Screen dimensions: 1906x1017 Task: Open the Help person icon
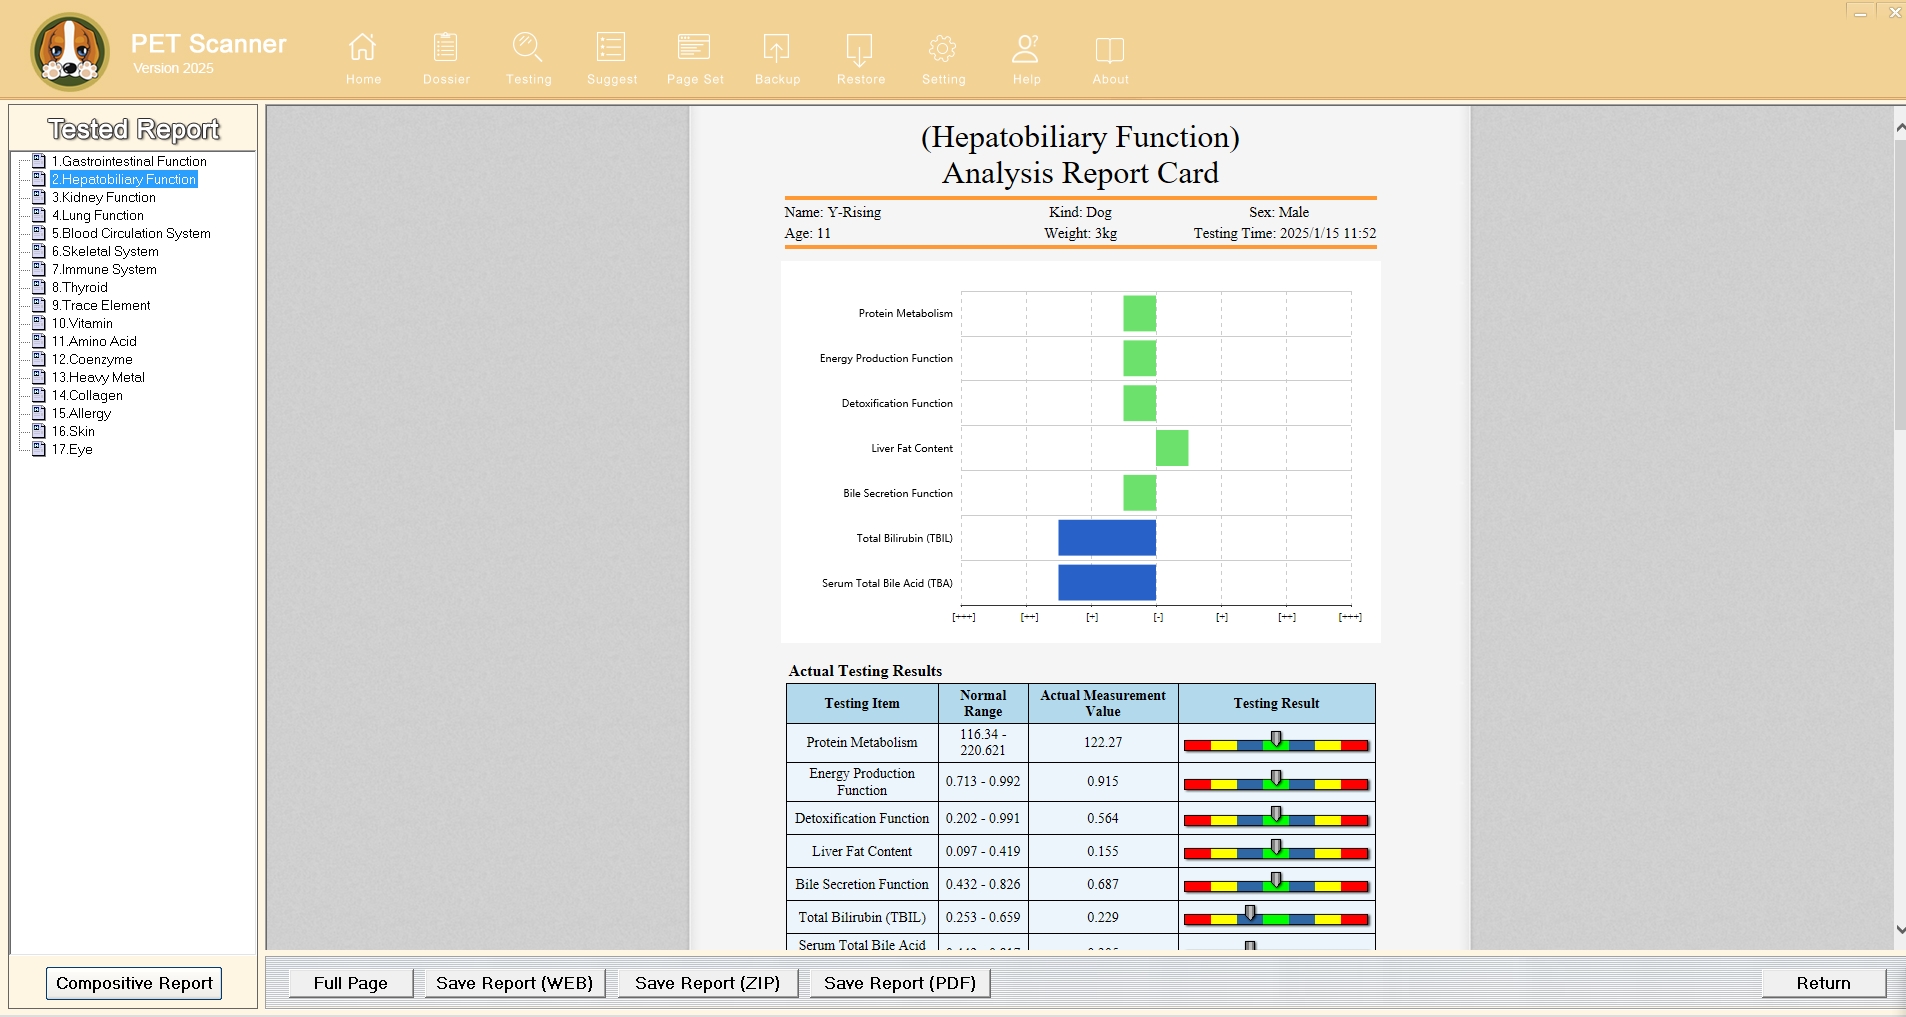[1026, 47]
